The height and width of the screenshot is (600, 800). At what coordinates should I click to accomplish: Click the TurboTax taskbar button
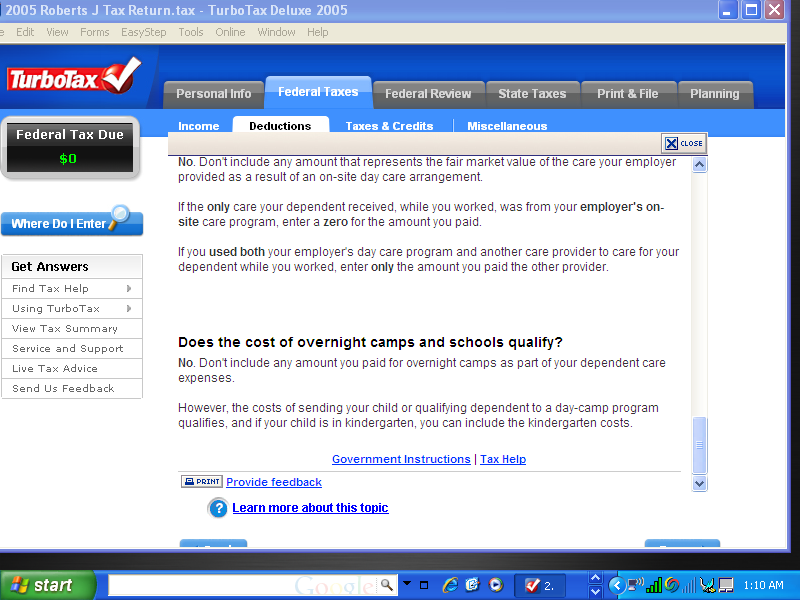click(x=541, y=585)
